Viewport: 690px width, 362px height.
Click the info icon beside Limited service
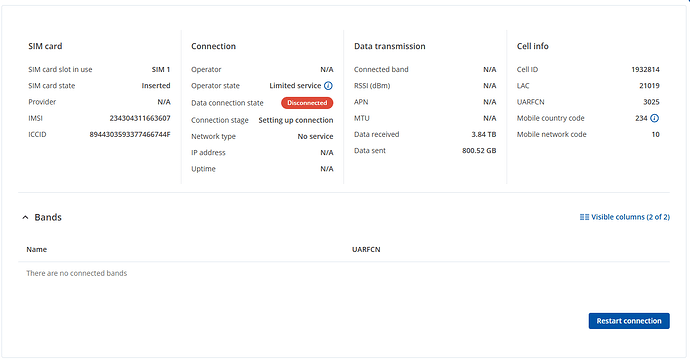coord(328,86)
